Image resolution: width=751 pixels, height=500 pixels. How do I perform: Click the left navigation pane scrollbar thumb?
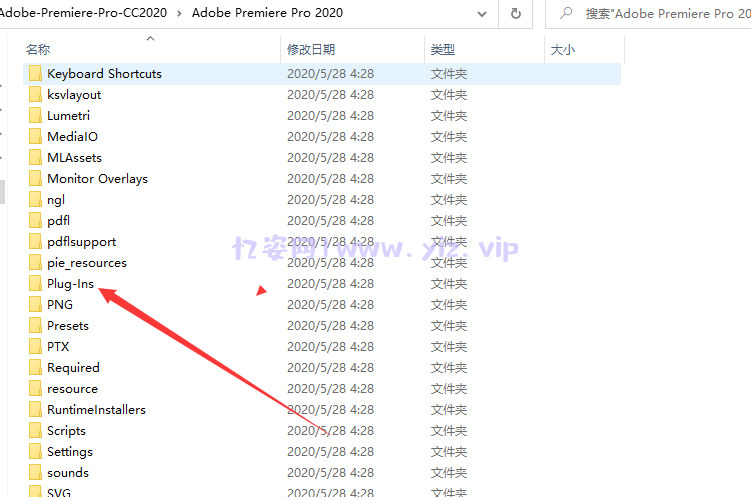tap(2, 192)
